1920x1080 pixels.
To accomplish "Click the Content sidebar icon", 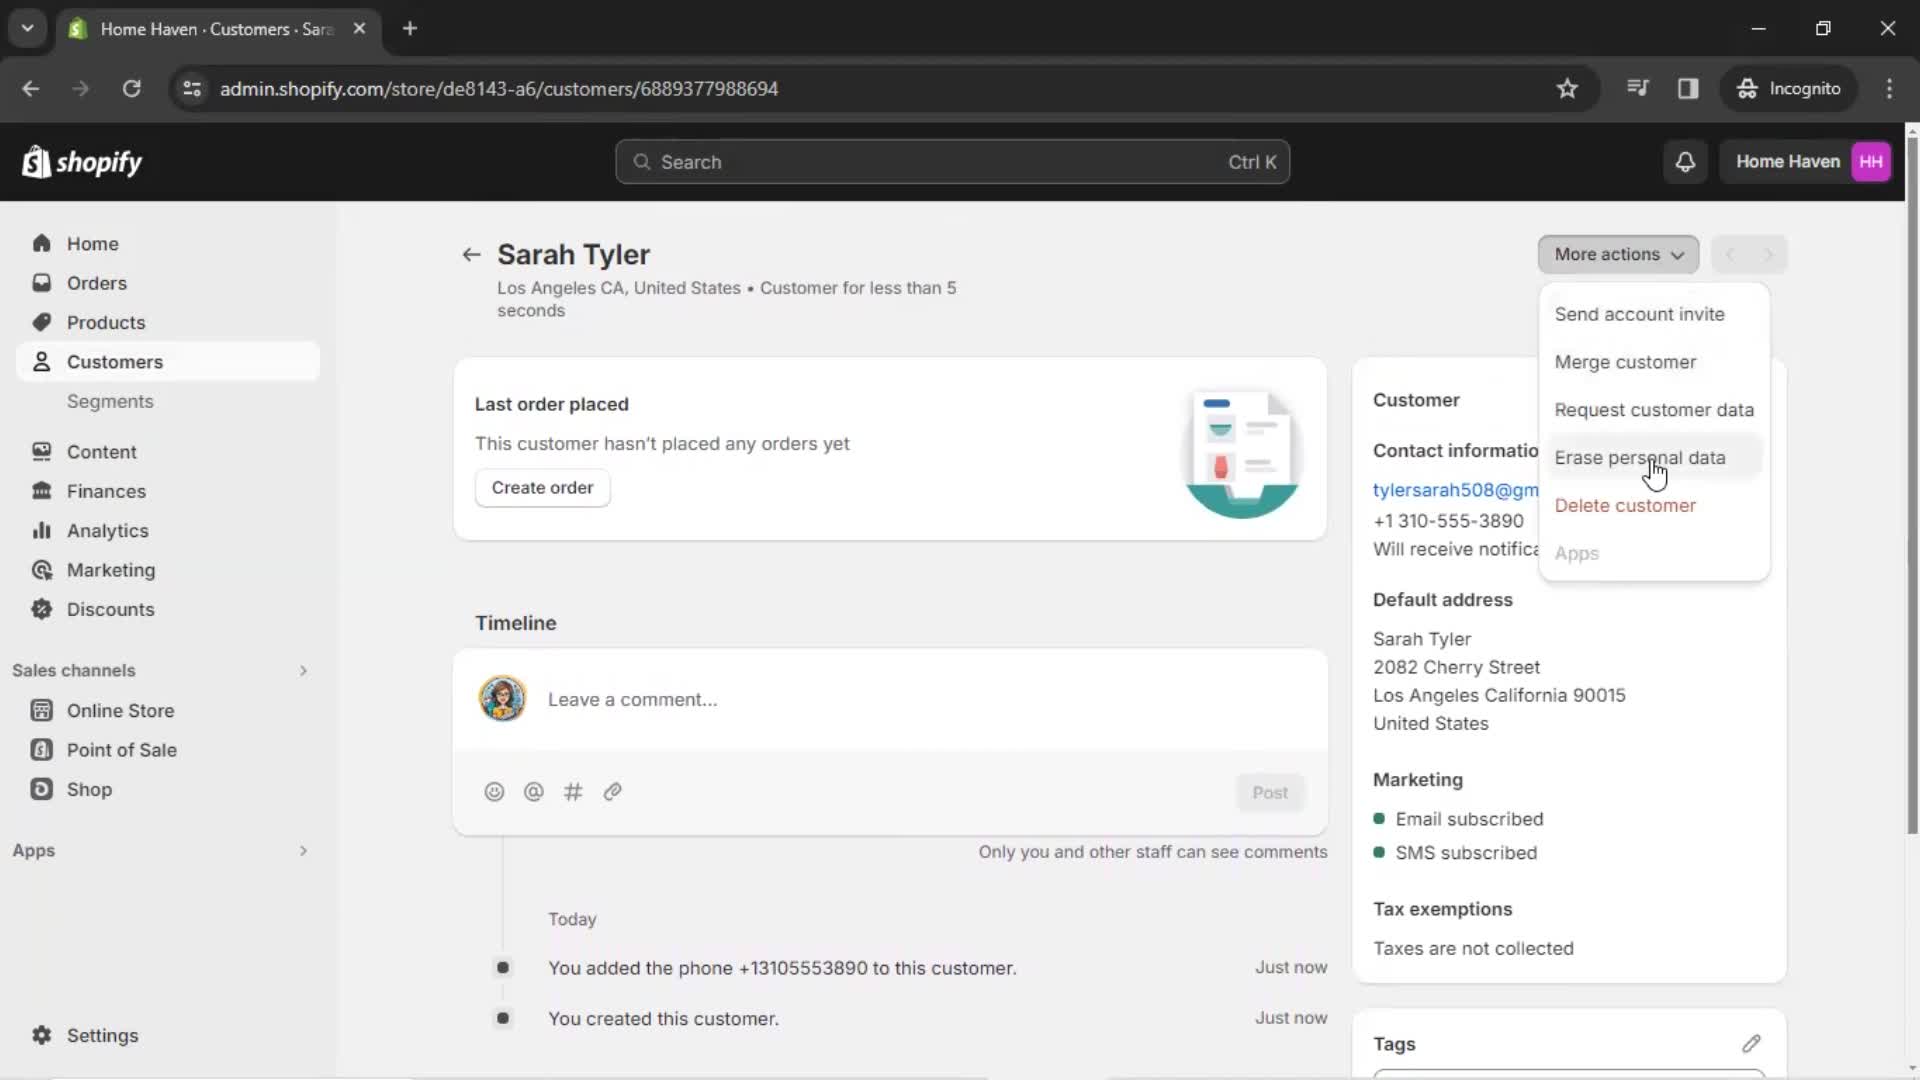I will (40, 452).
